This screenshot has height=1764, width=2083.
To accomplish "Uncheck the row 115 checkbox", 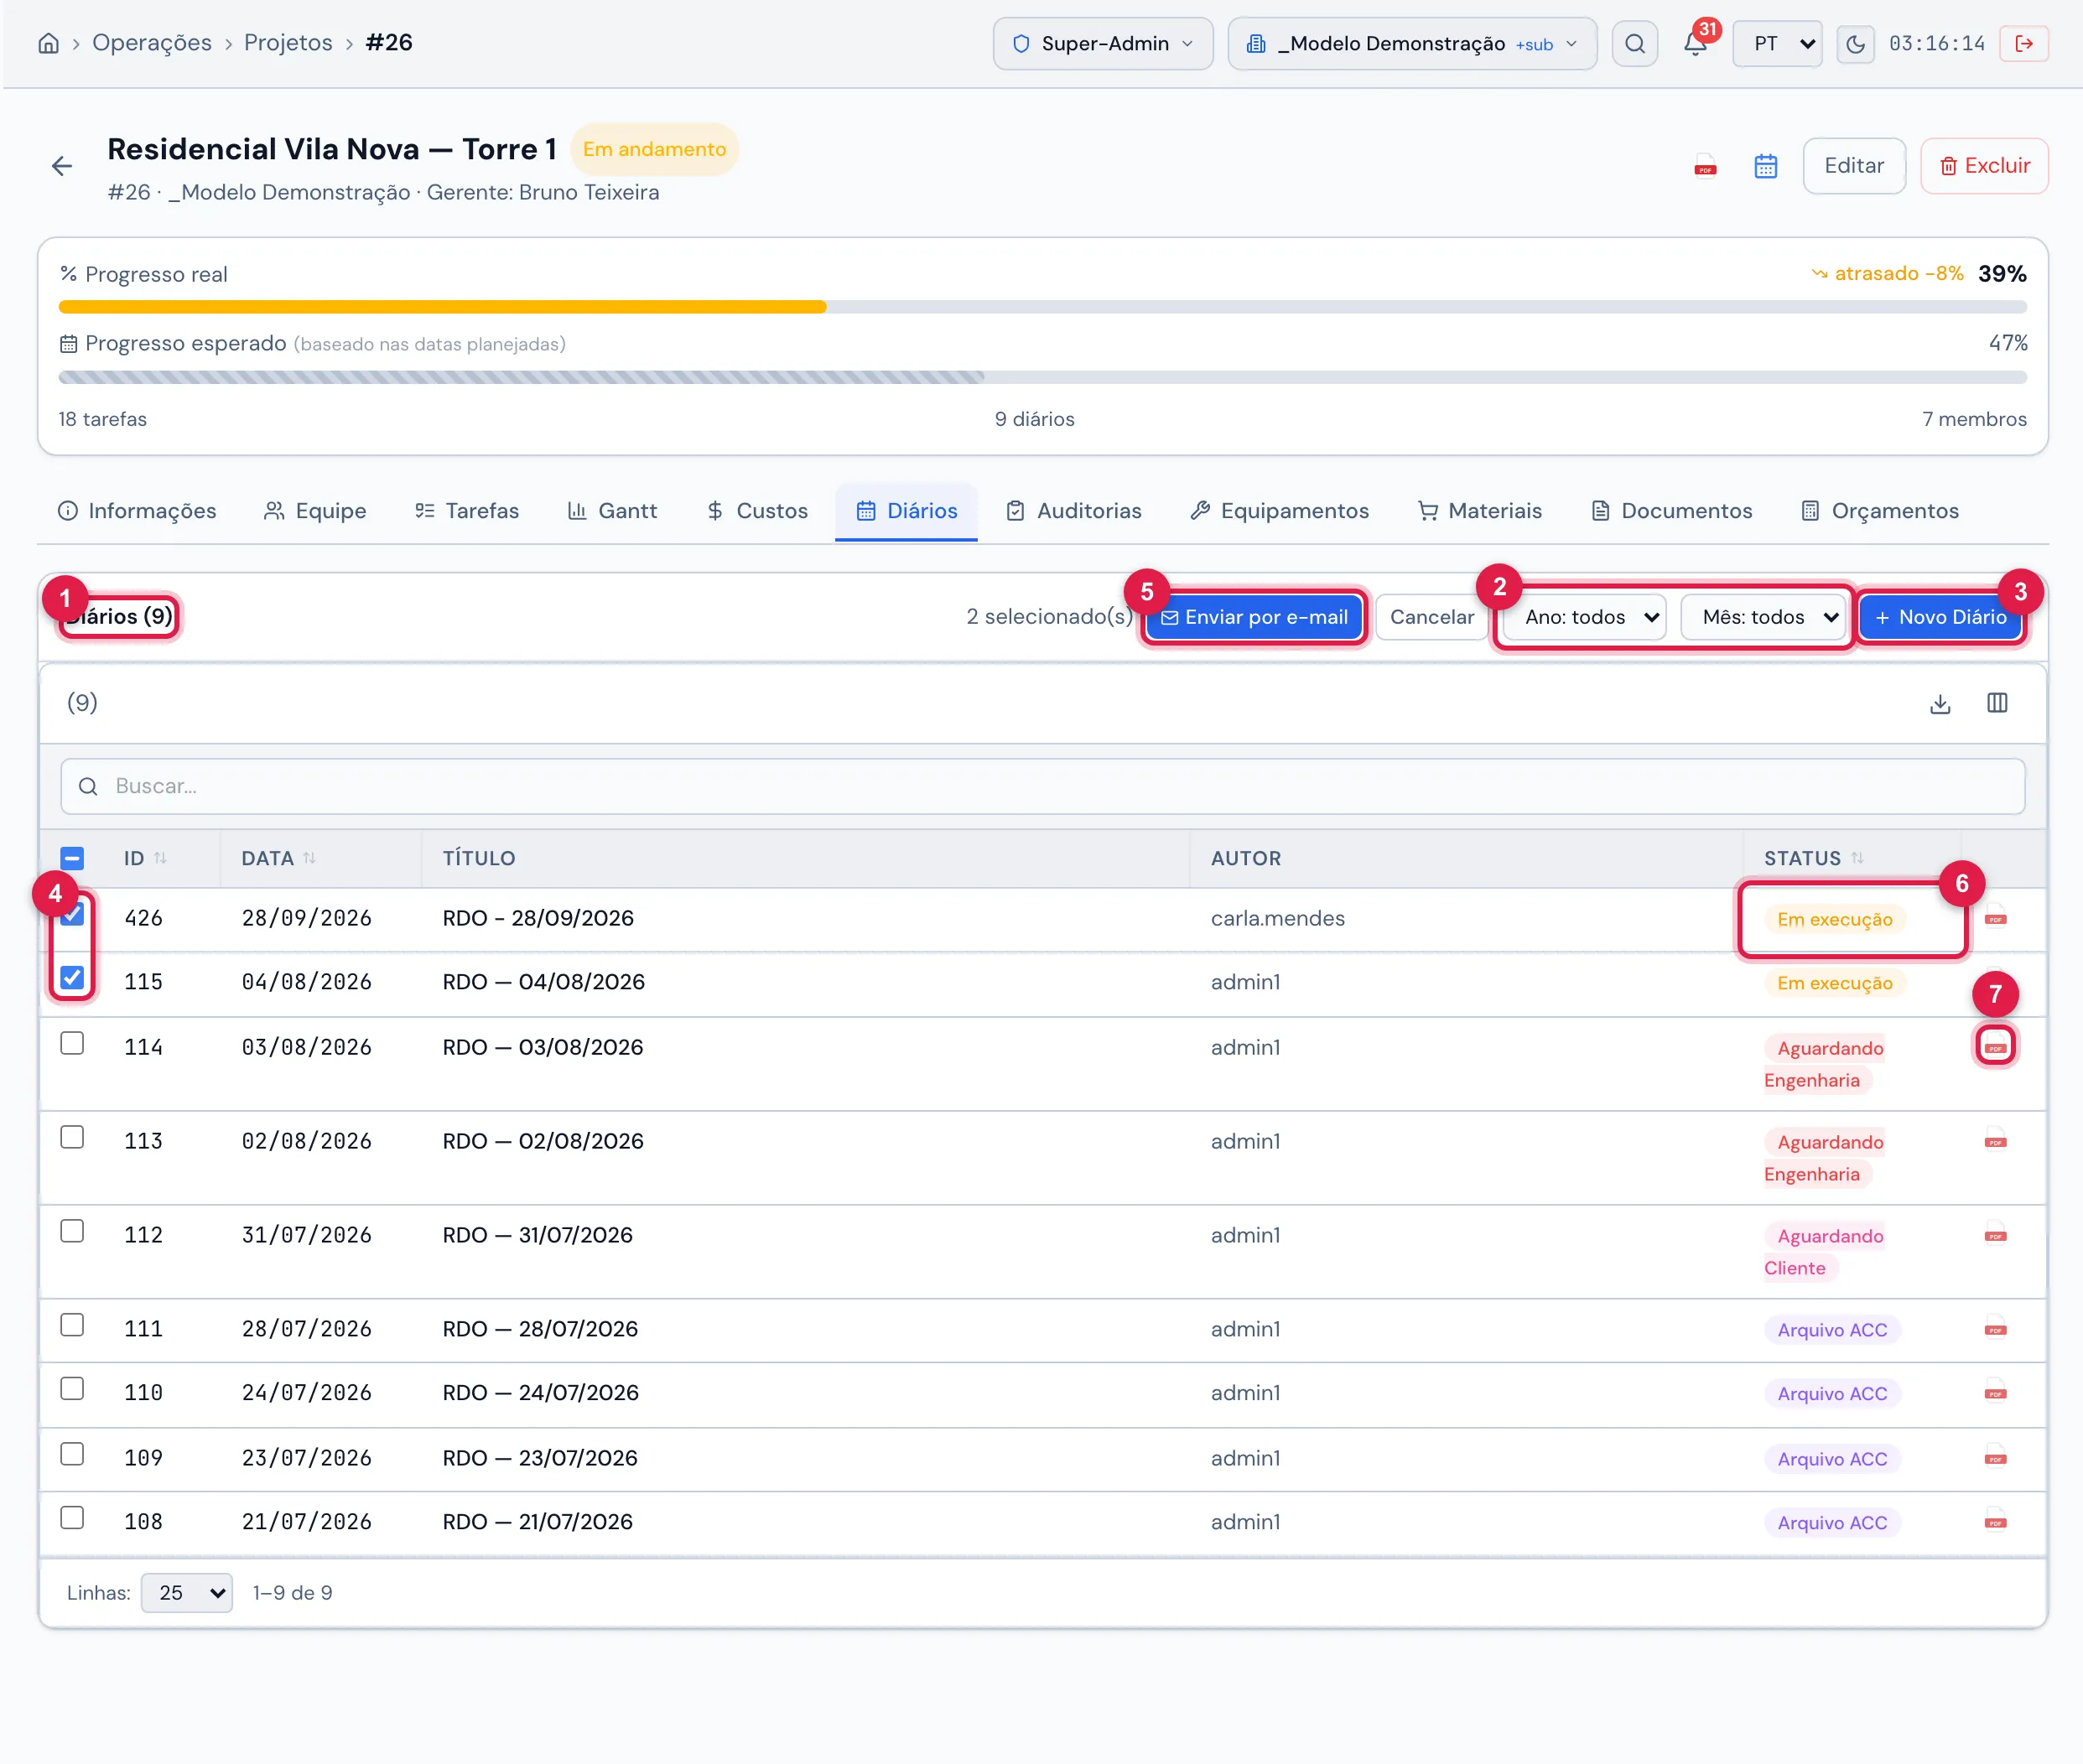I will point(72,978).
